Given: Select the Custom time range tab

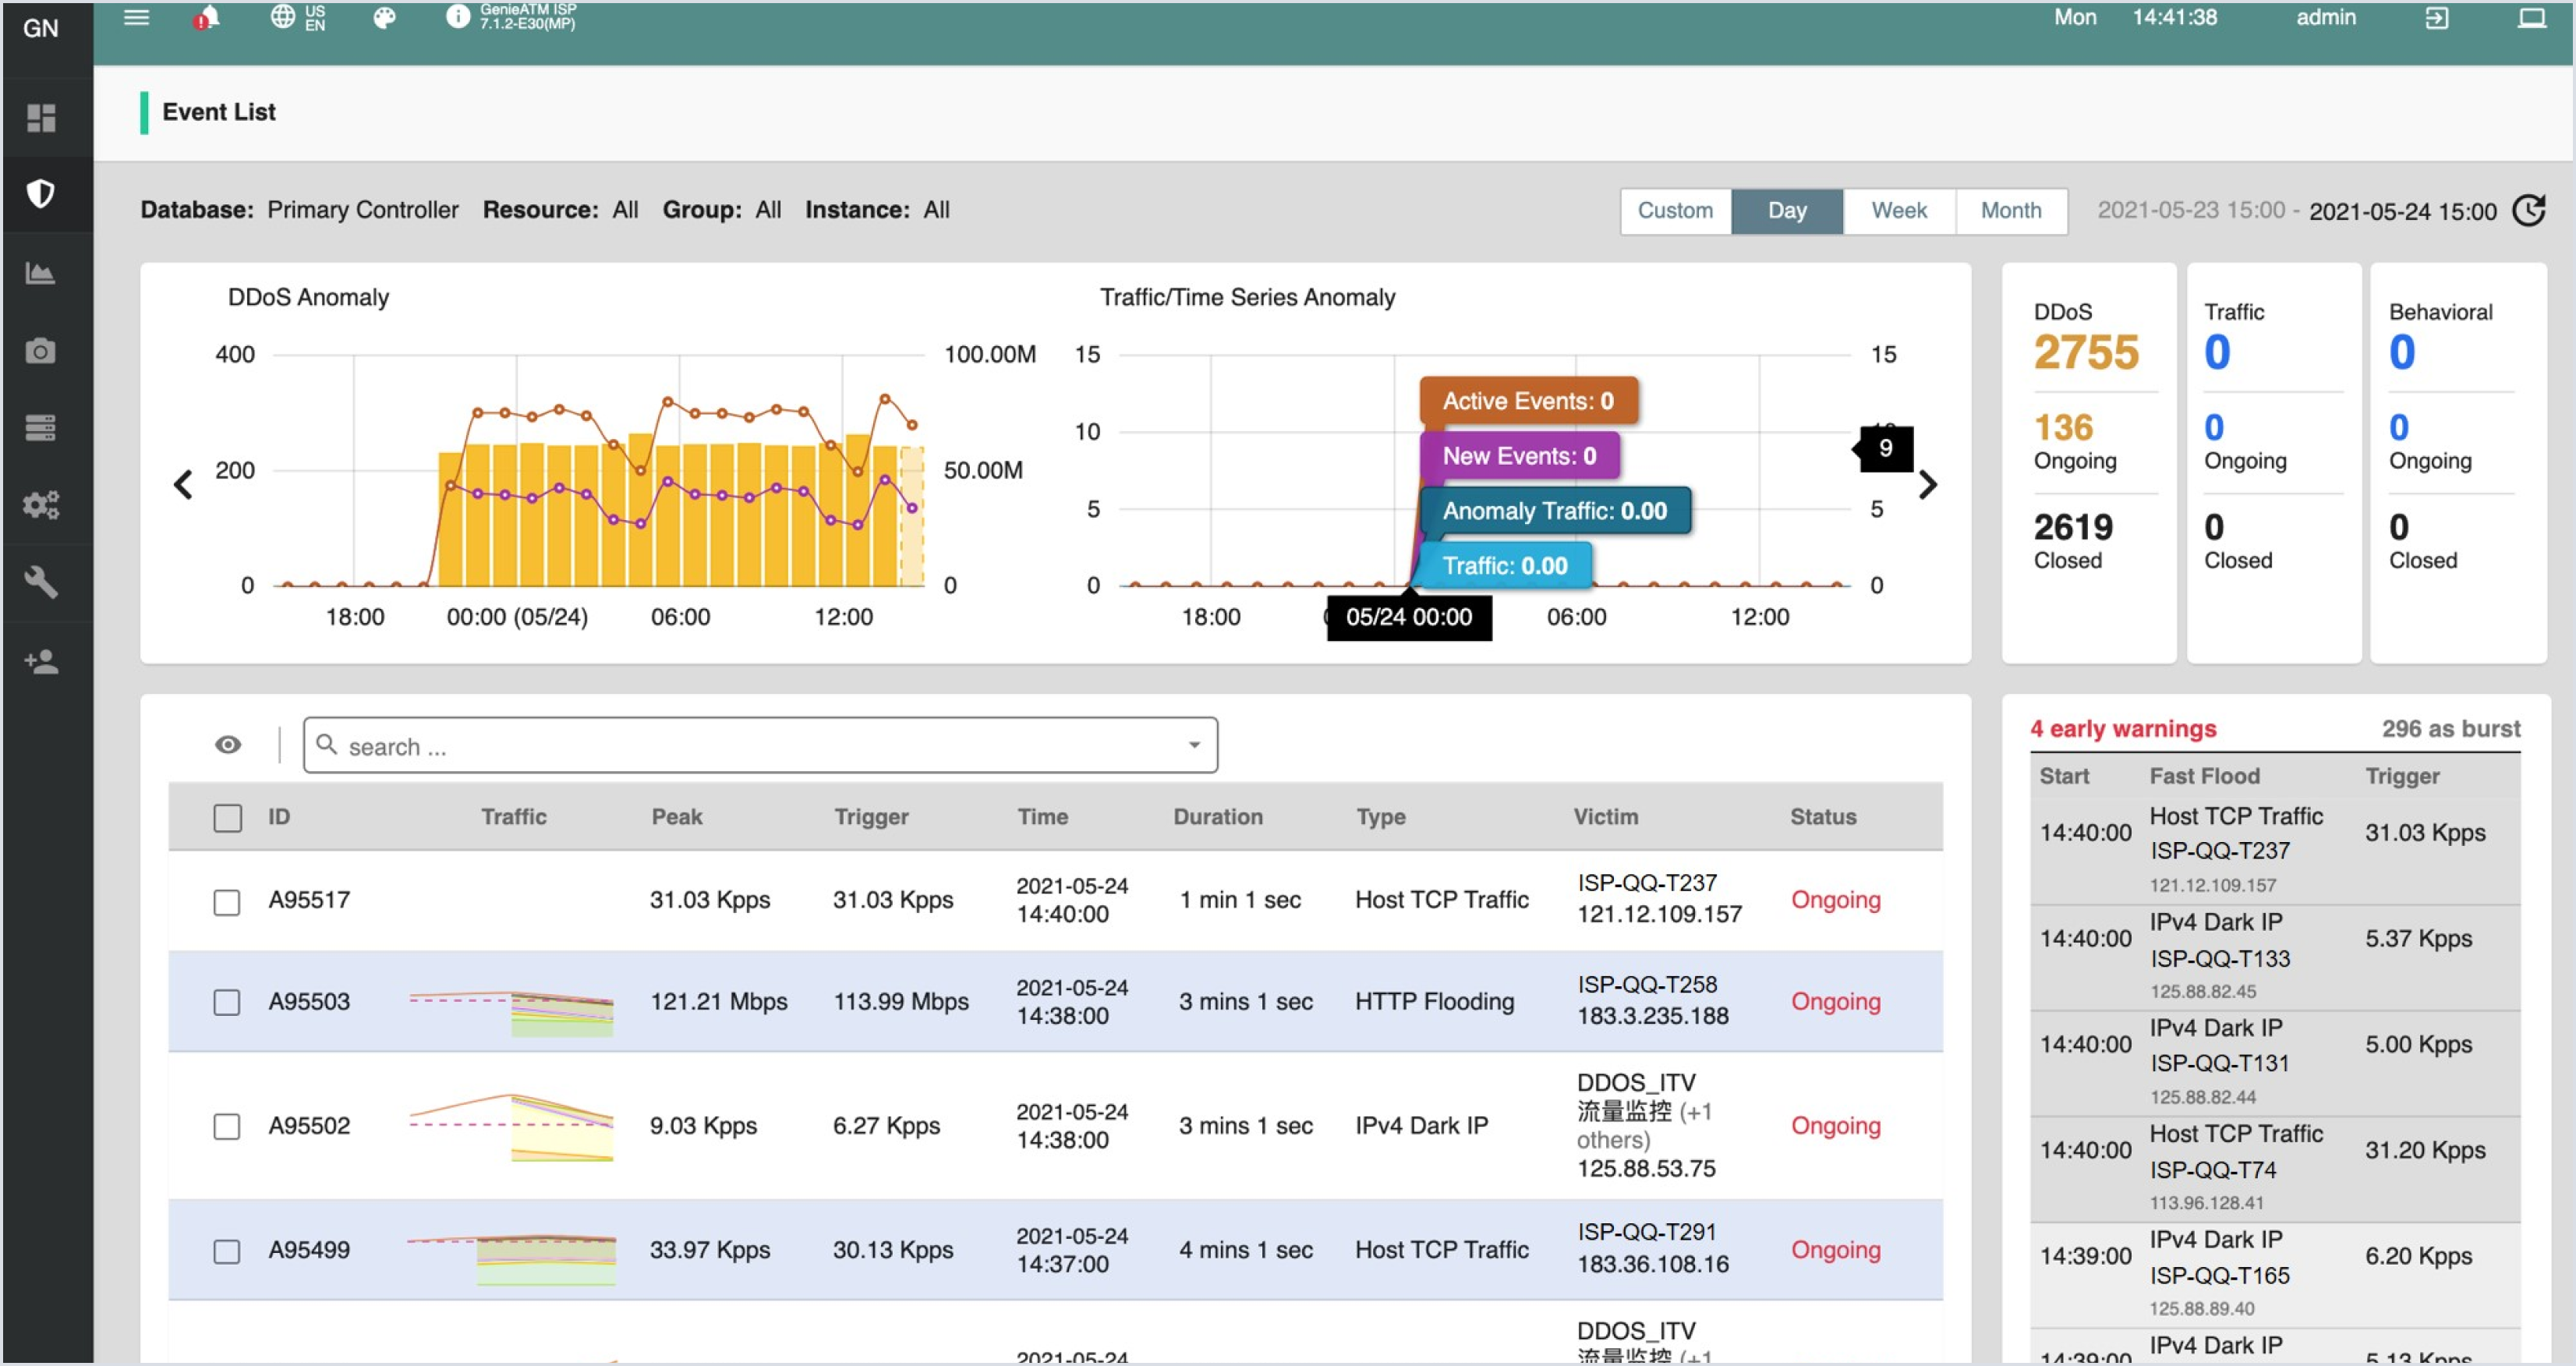Looking at the screenshot, I should coord(1675,211).
